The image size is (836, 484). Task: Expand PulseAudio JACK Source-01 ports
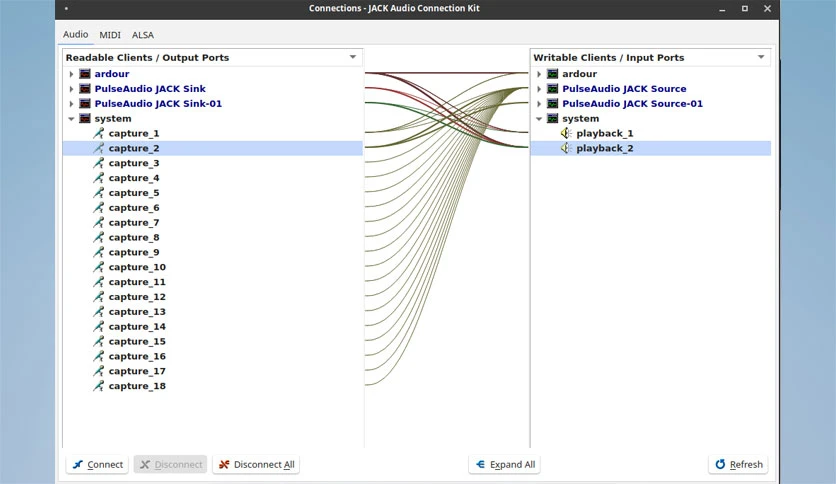pos(539,104)
